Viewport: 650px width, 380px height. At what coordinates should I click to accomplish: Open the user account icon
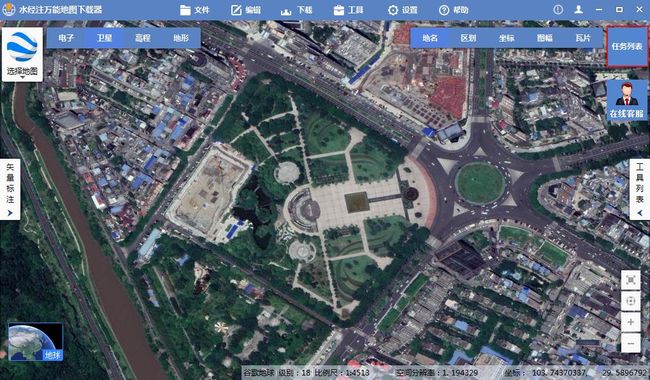(x=579, y=10)
